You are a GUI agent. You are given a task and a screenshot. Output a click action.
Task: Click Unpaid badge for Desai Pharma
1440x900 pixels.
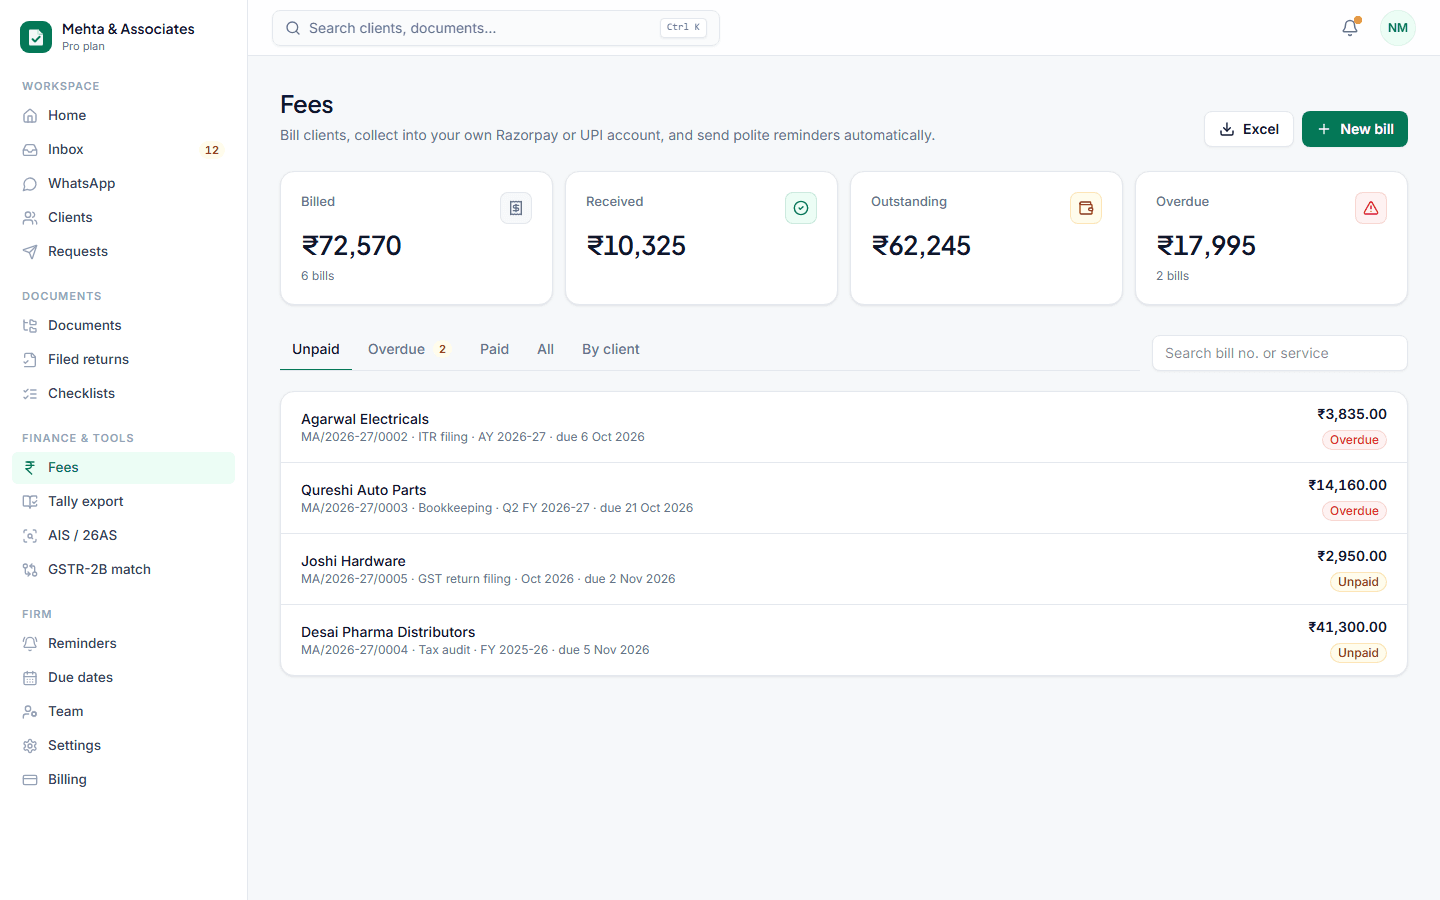[x=1358, y=653]
